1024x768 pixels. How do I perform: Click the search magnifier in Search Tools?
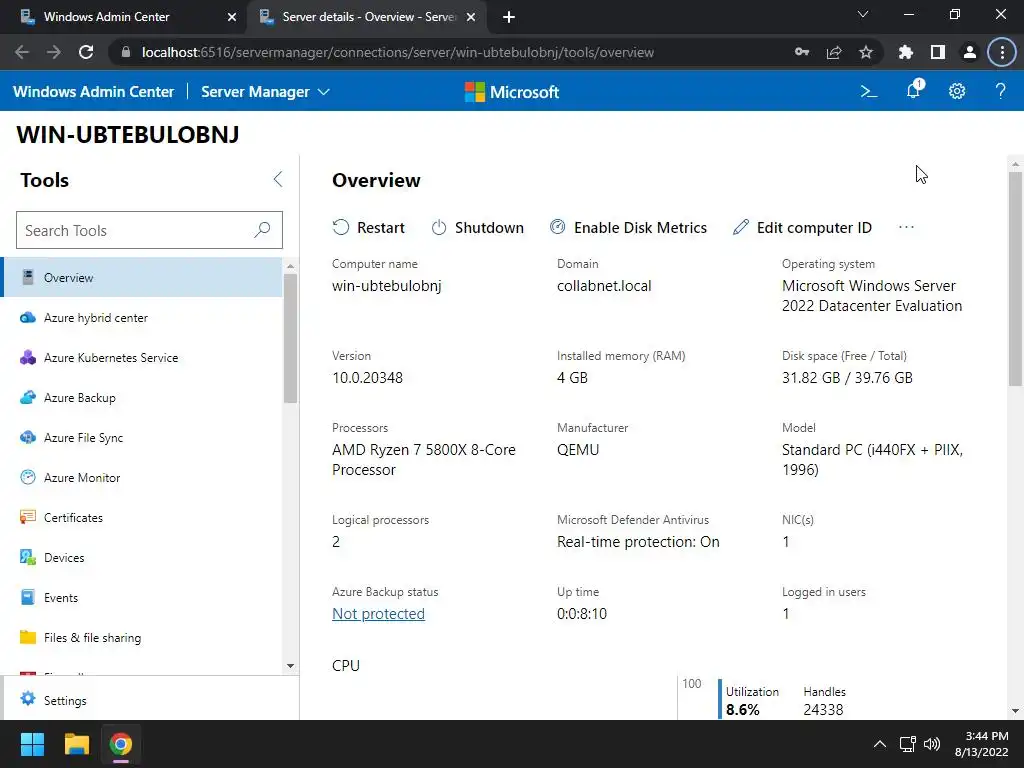262,229
